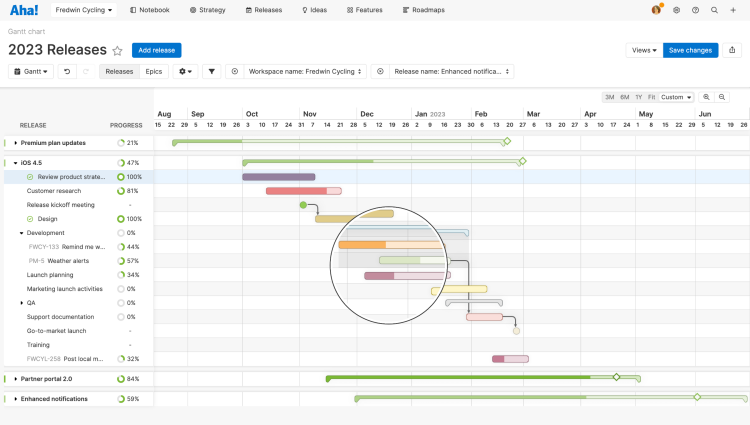
Task: Open the settings gear in top bar
Action: coord(676,10)
